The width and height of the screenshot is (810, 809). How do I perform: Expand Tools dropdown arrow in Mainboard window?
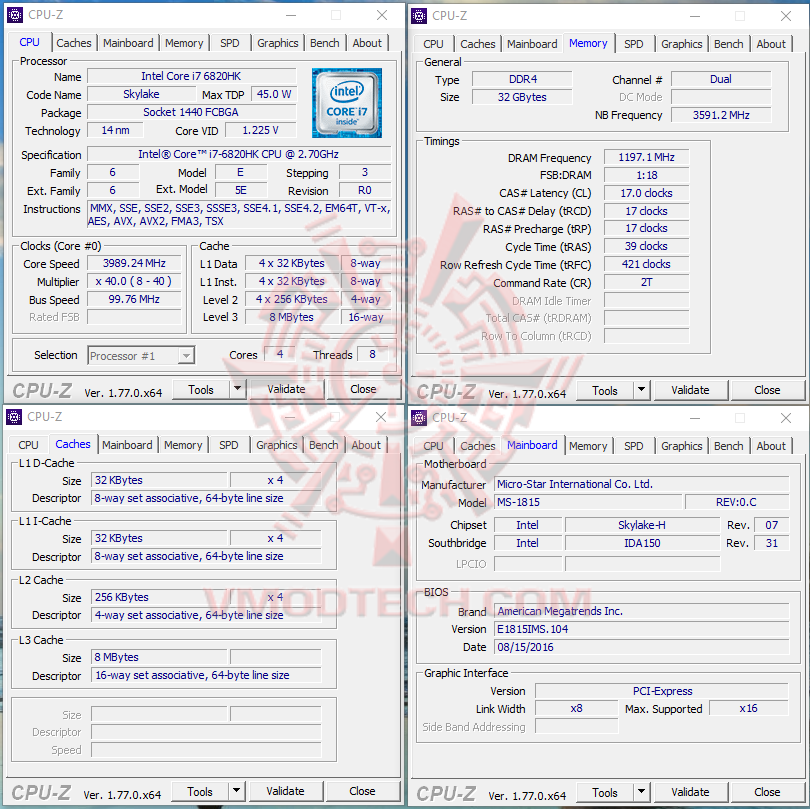642,792
